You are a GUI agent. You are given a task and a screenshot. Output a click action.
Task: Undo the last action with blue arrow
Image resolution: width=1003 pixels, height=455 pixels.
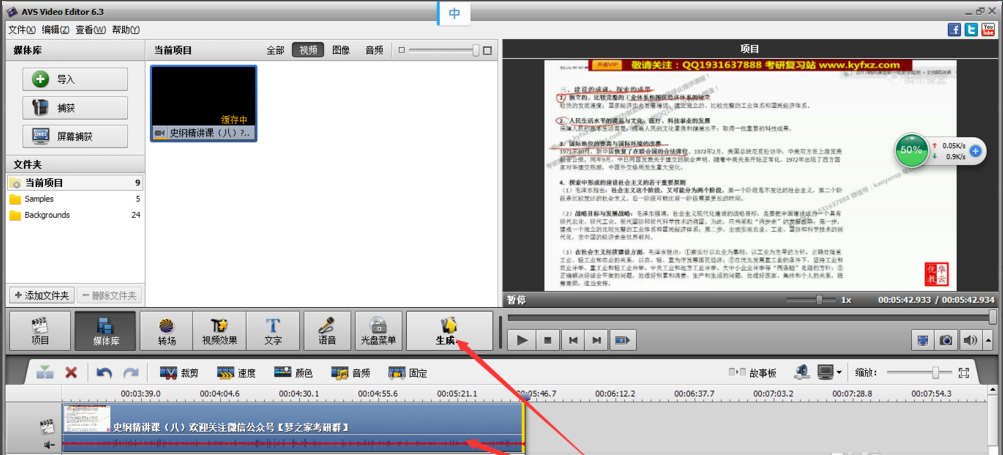point(104,372)
